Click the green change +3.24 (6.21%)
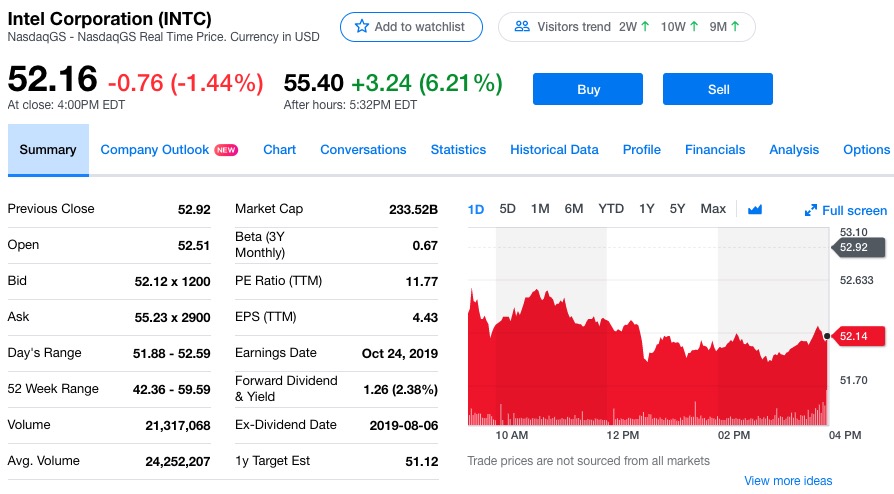 [x=426, y=83]
